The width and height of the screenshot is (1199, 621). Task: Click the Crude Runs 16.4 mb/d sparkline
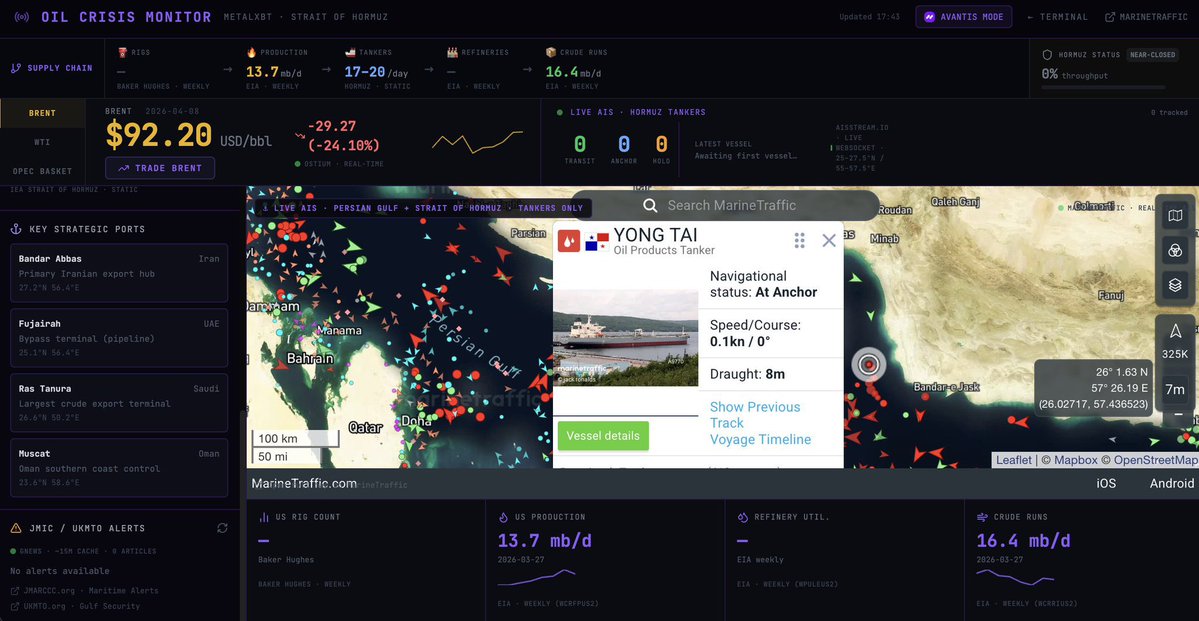(1015, 577)
